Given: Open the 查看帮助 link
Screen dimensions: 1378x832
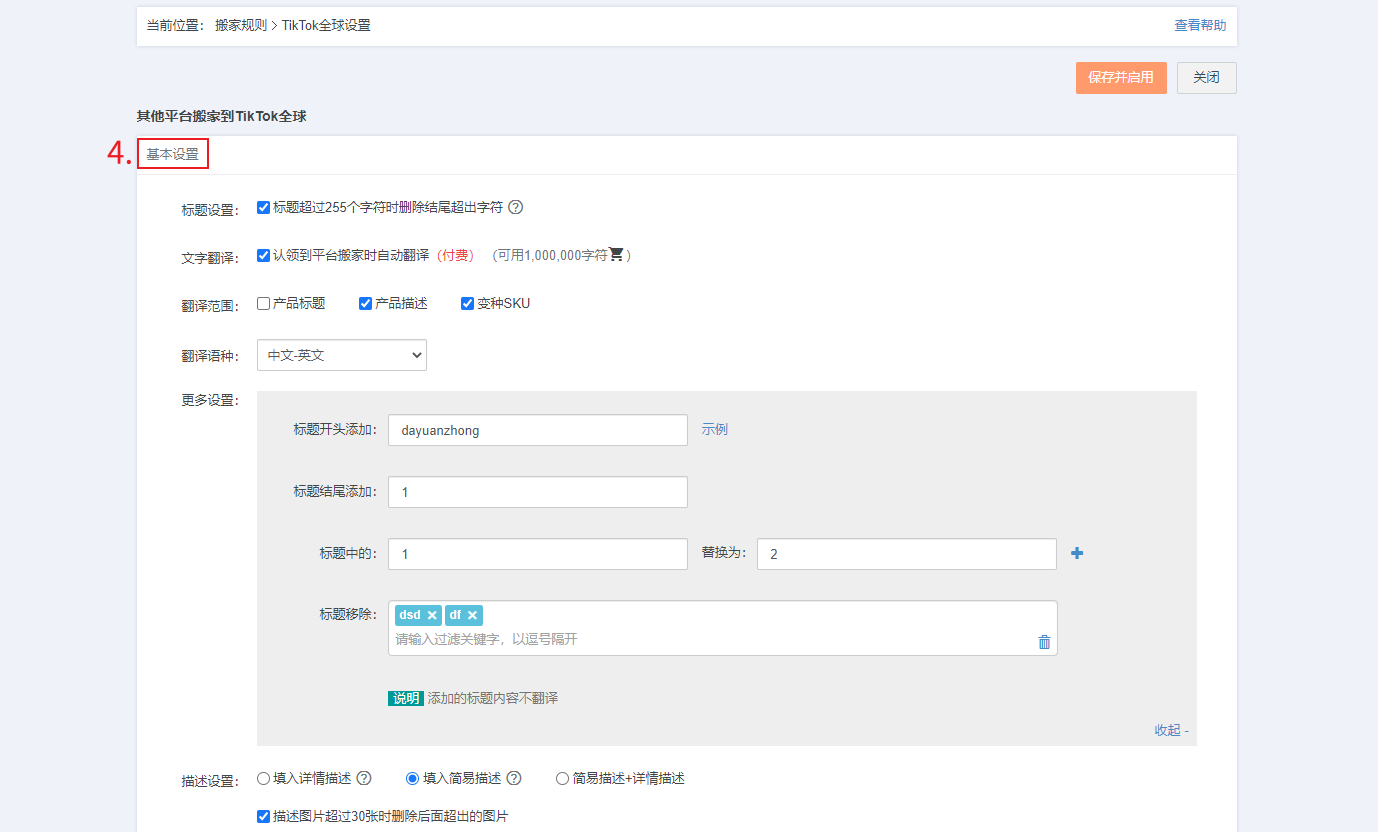Looking at the screenshot, I should (x=1200, y=25).
